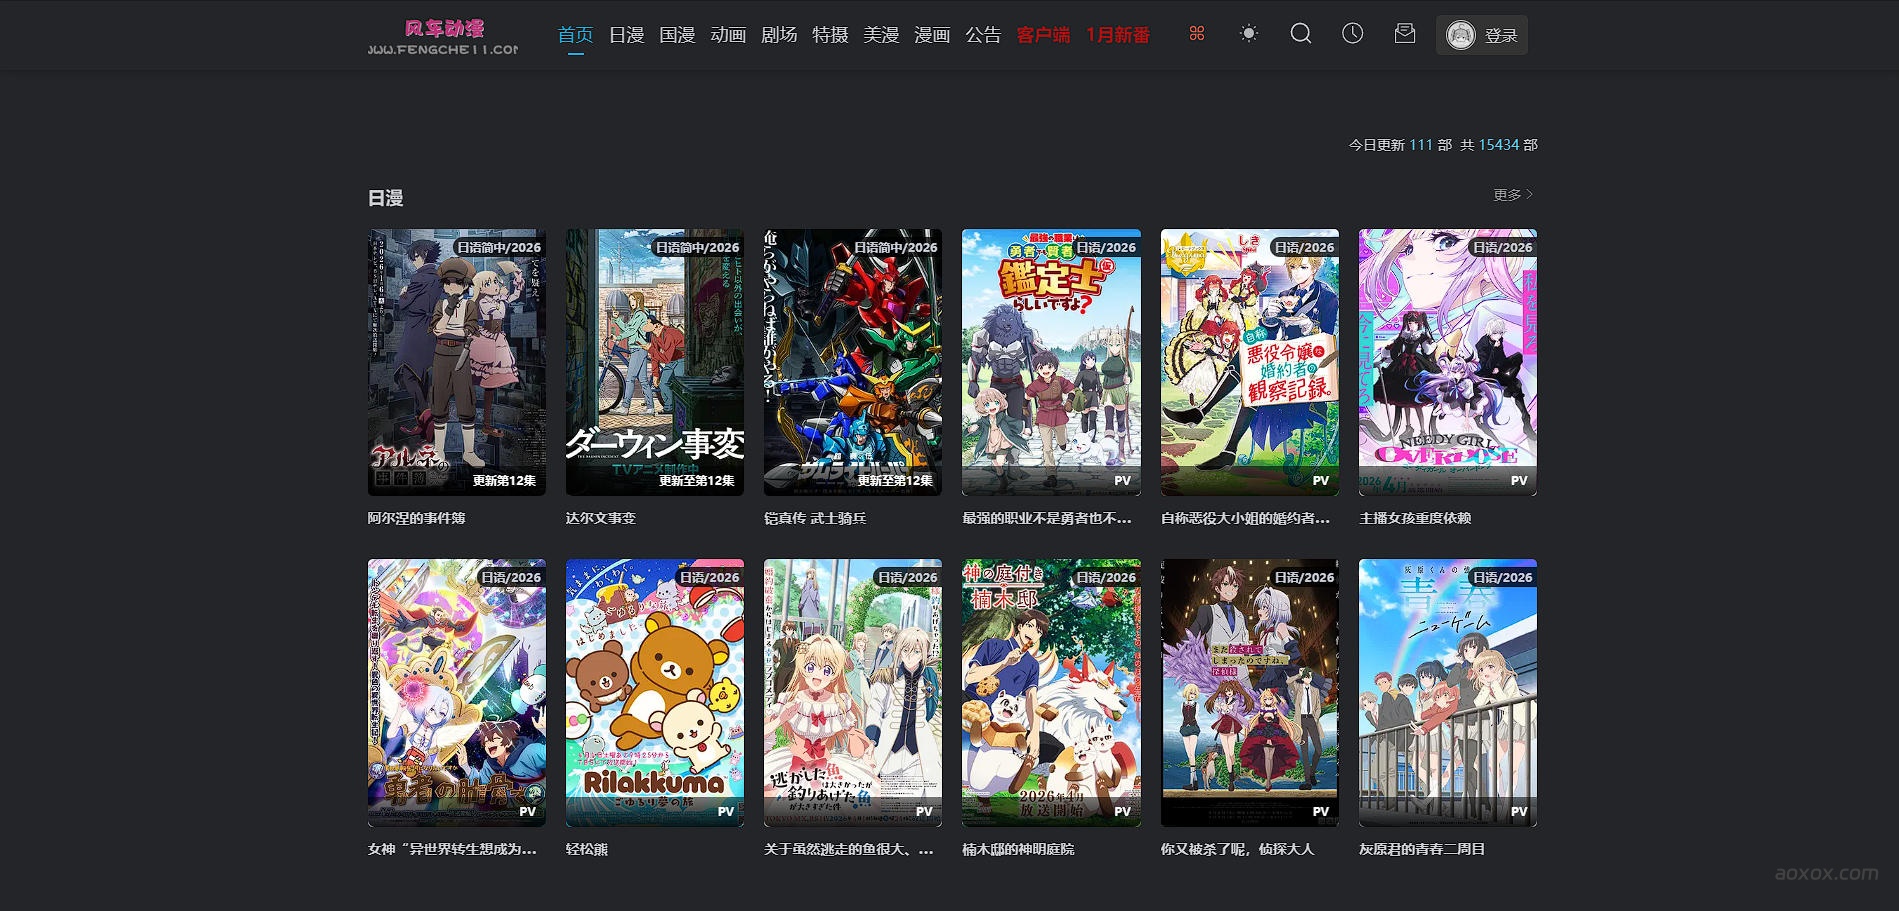Open the search magnifier icon
1899x911 pixels.
(1300, 34)
